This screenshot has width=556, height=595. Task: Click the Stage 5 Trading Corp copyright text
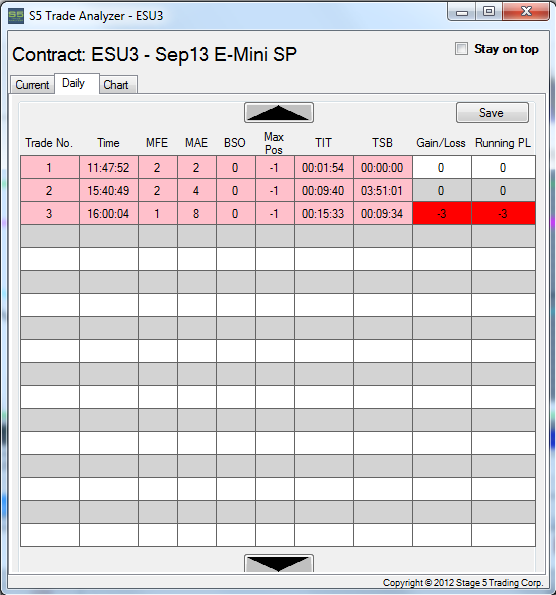tap(463, 582)
